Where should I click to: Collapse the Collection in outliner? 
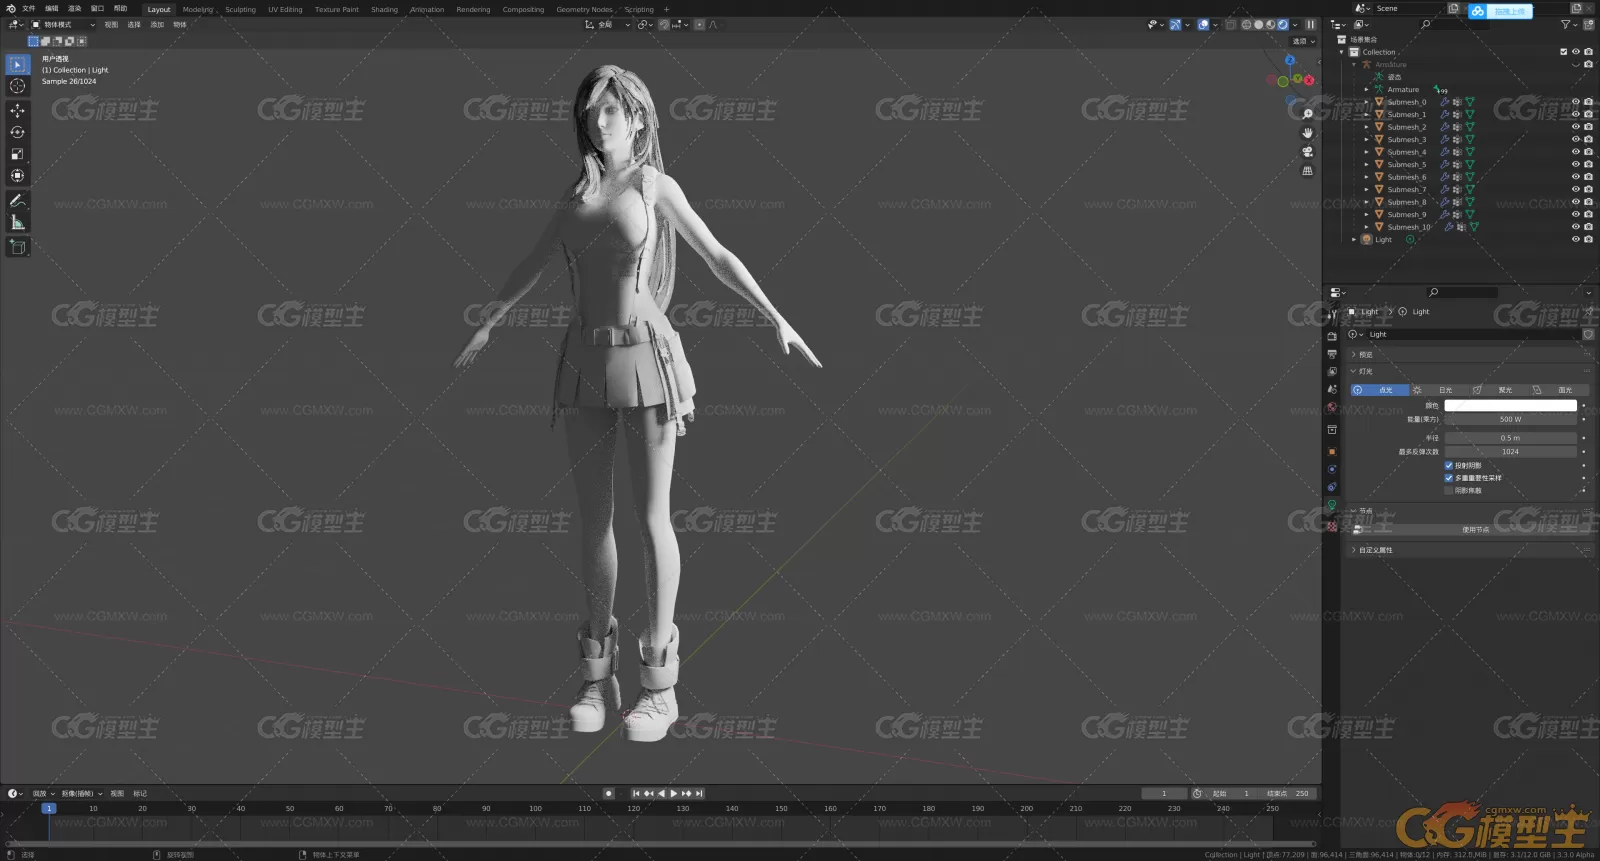pyautogui.click(x=1342, y=52)
